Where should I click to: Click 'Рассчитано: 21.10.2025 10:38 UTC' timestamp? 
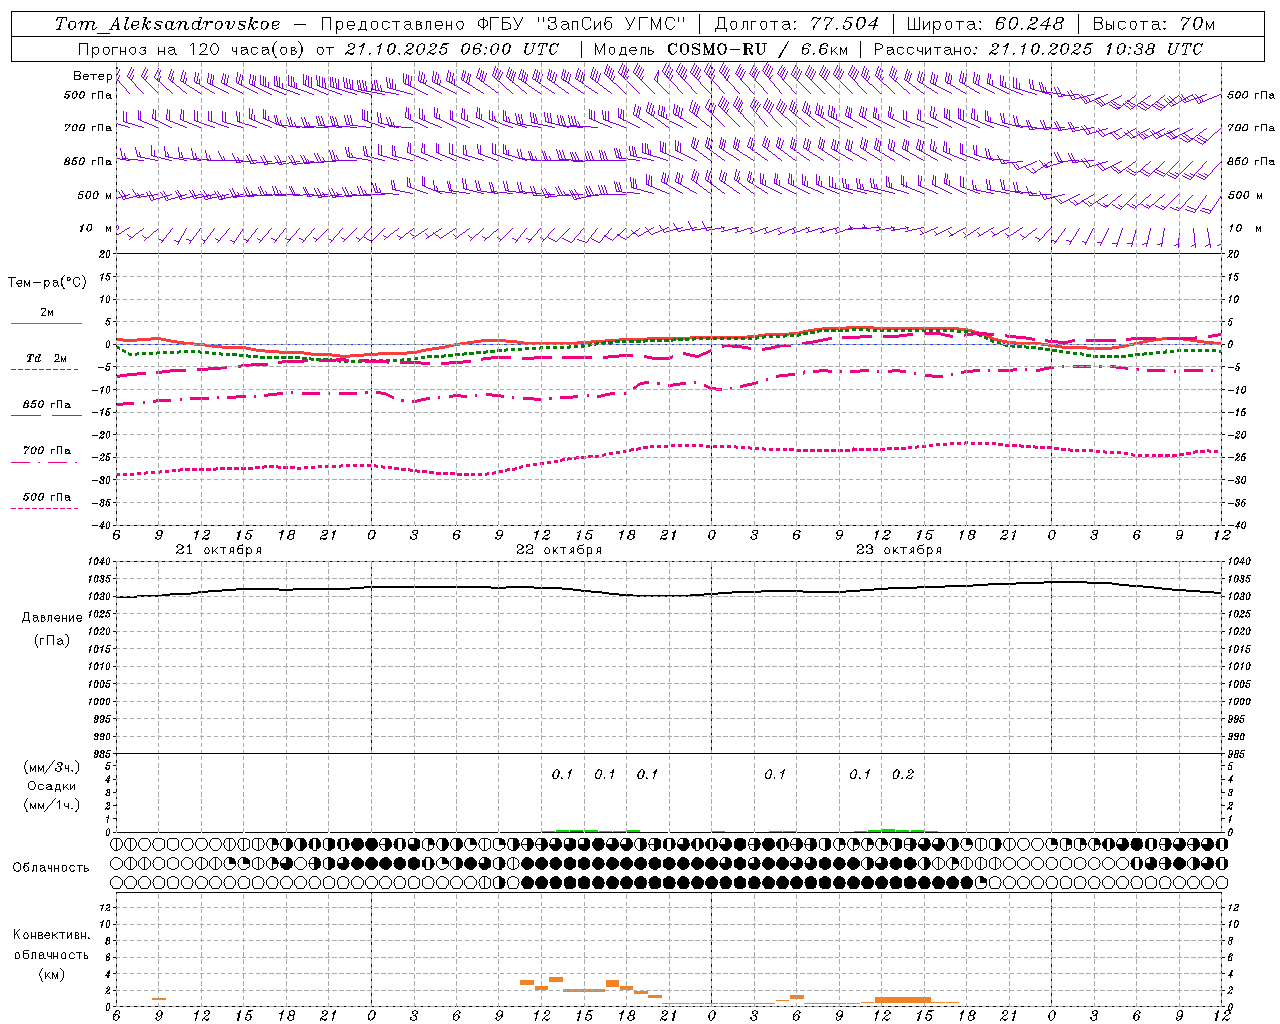coord(1038,49)
